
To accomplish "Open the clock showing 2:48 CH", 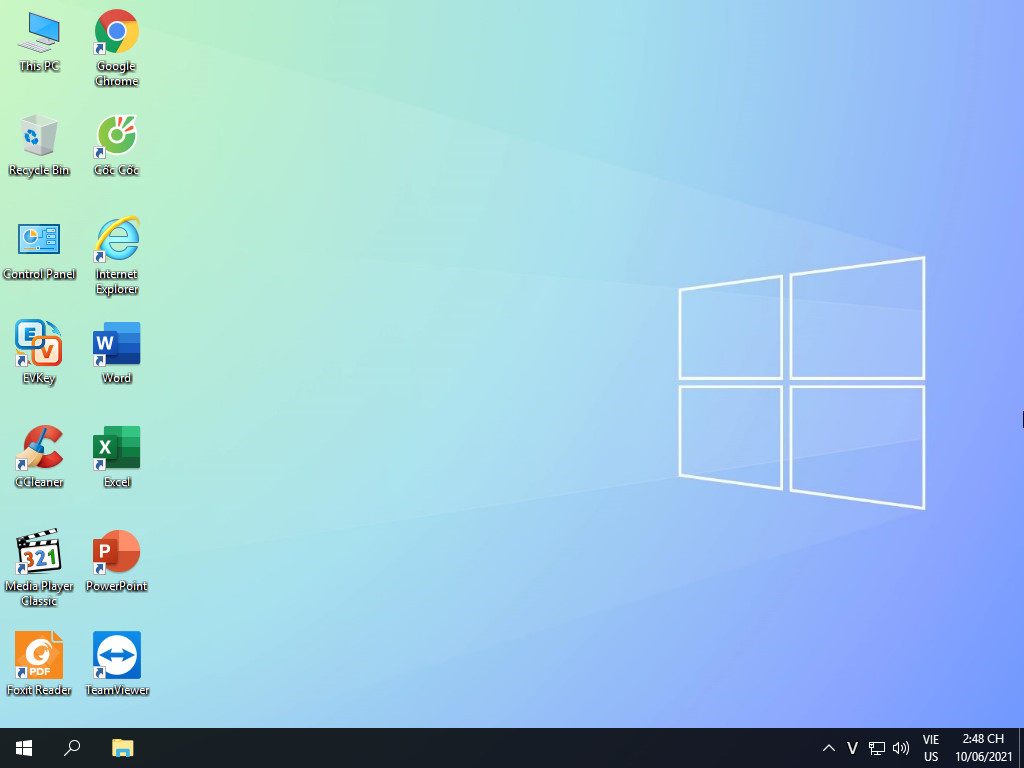I will pos(983,748).
